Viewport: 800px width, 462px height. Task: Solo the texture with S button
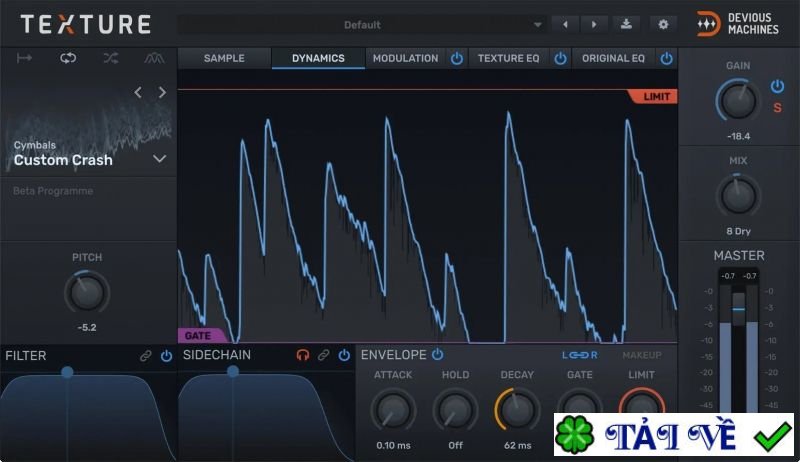tap(777, 107)
